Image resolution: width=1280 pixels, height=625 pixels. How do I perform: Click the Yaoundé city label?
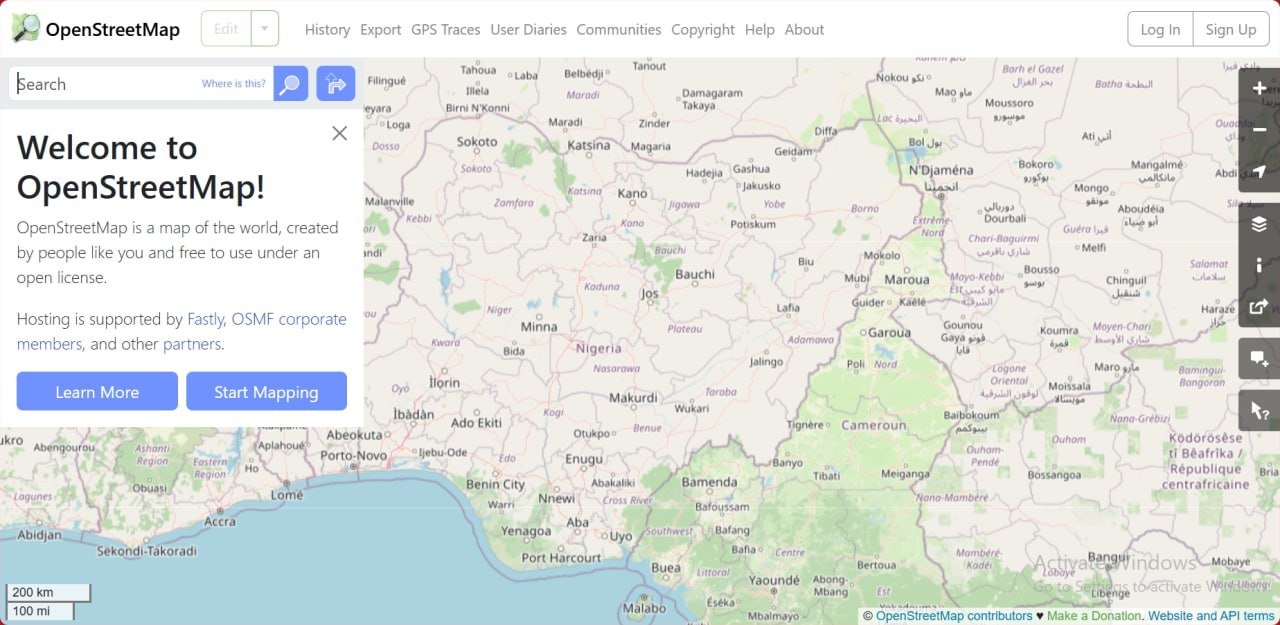point(774,579)
